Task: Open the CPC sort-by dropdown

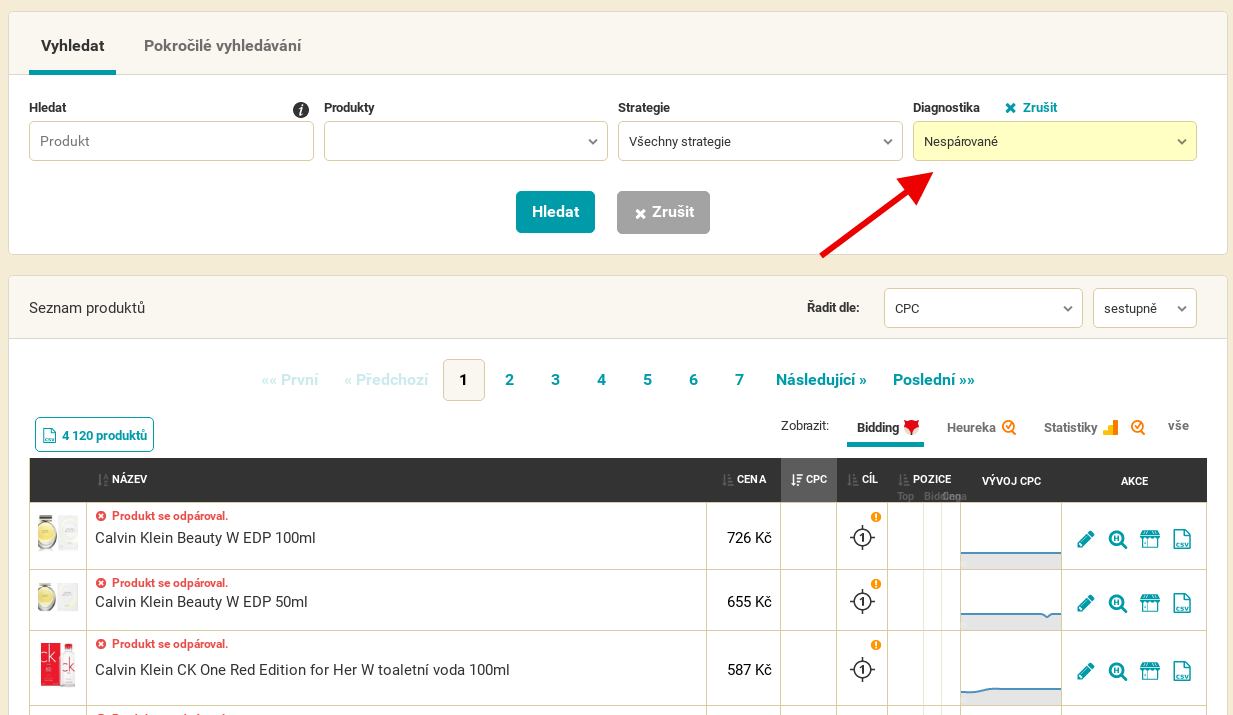Action: click(x=983, y=308)
